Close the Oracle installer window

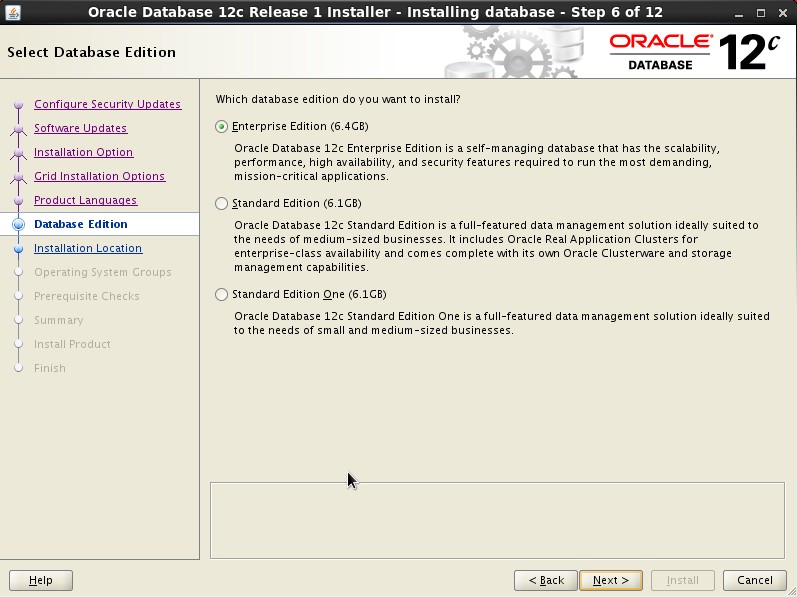click(x=783, y=13)
